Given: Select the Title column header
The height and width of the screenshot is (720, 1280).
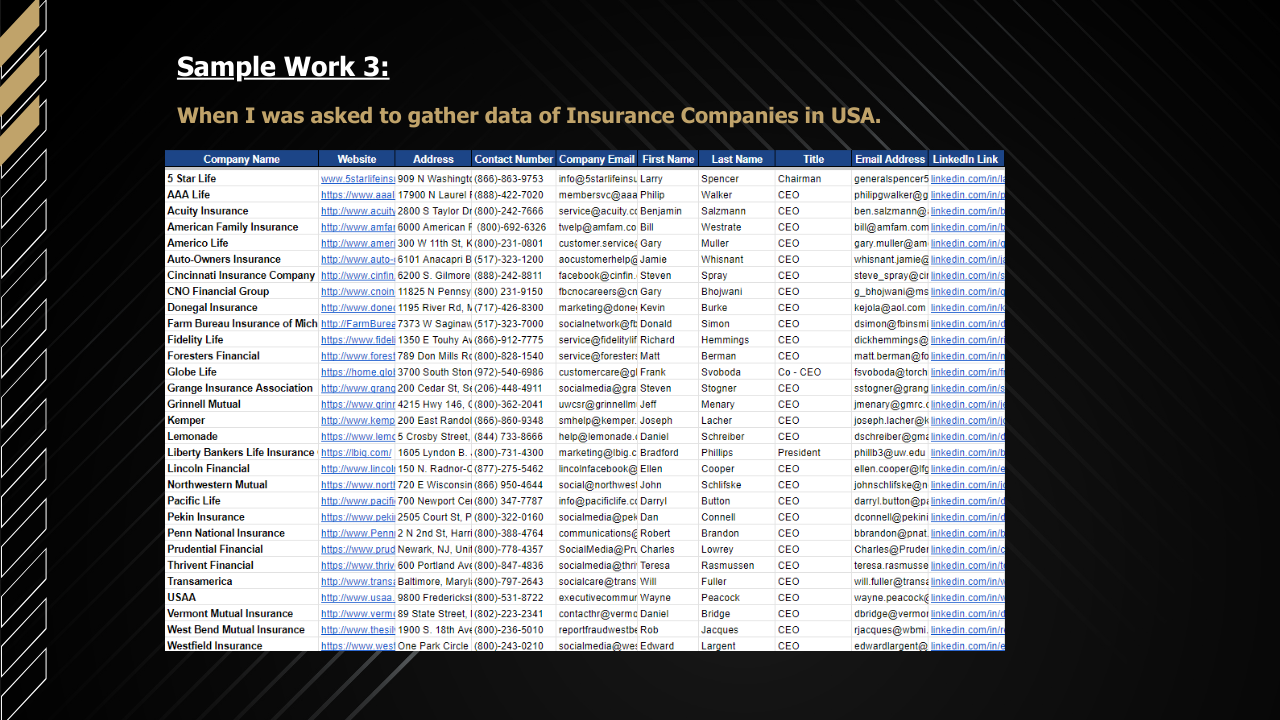Looking at the screenshot, I should point(813,159).
